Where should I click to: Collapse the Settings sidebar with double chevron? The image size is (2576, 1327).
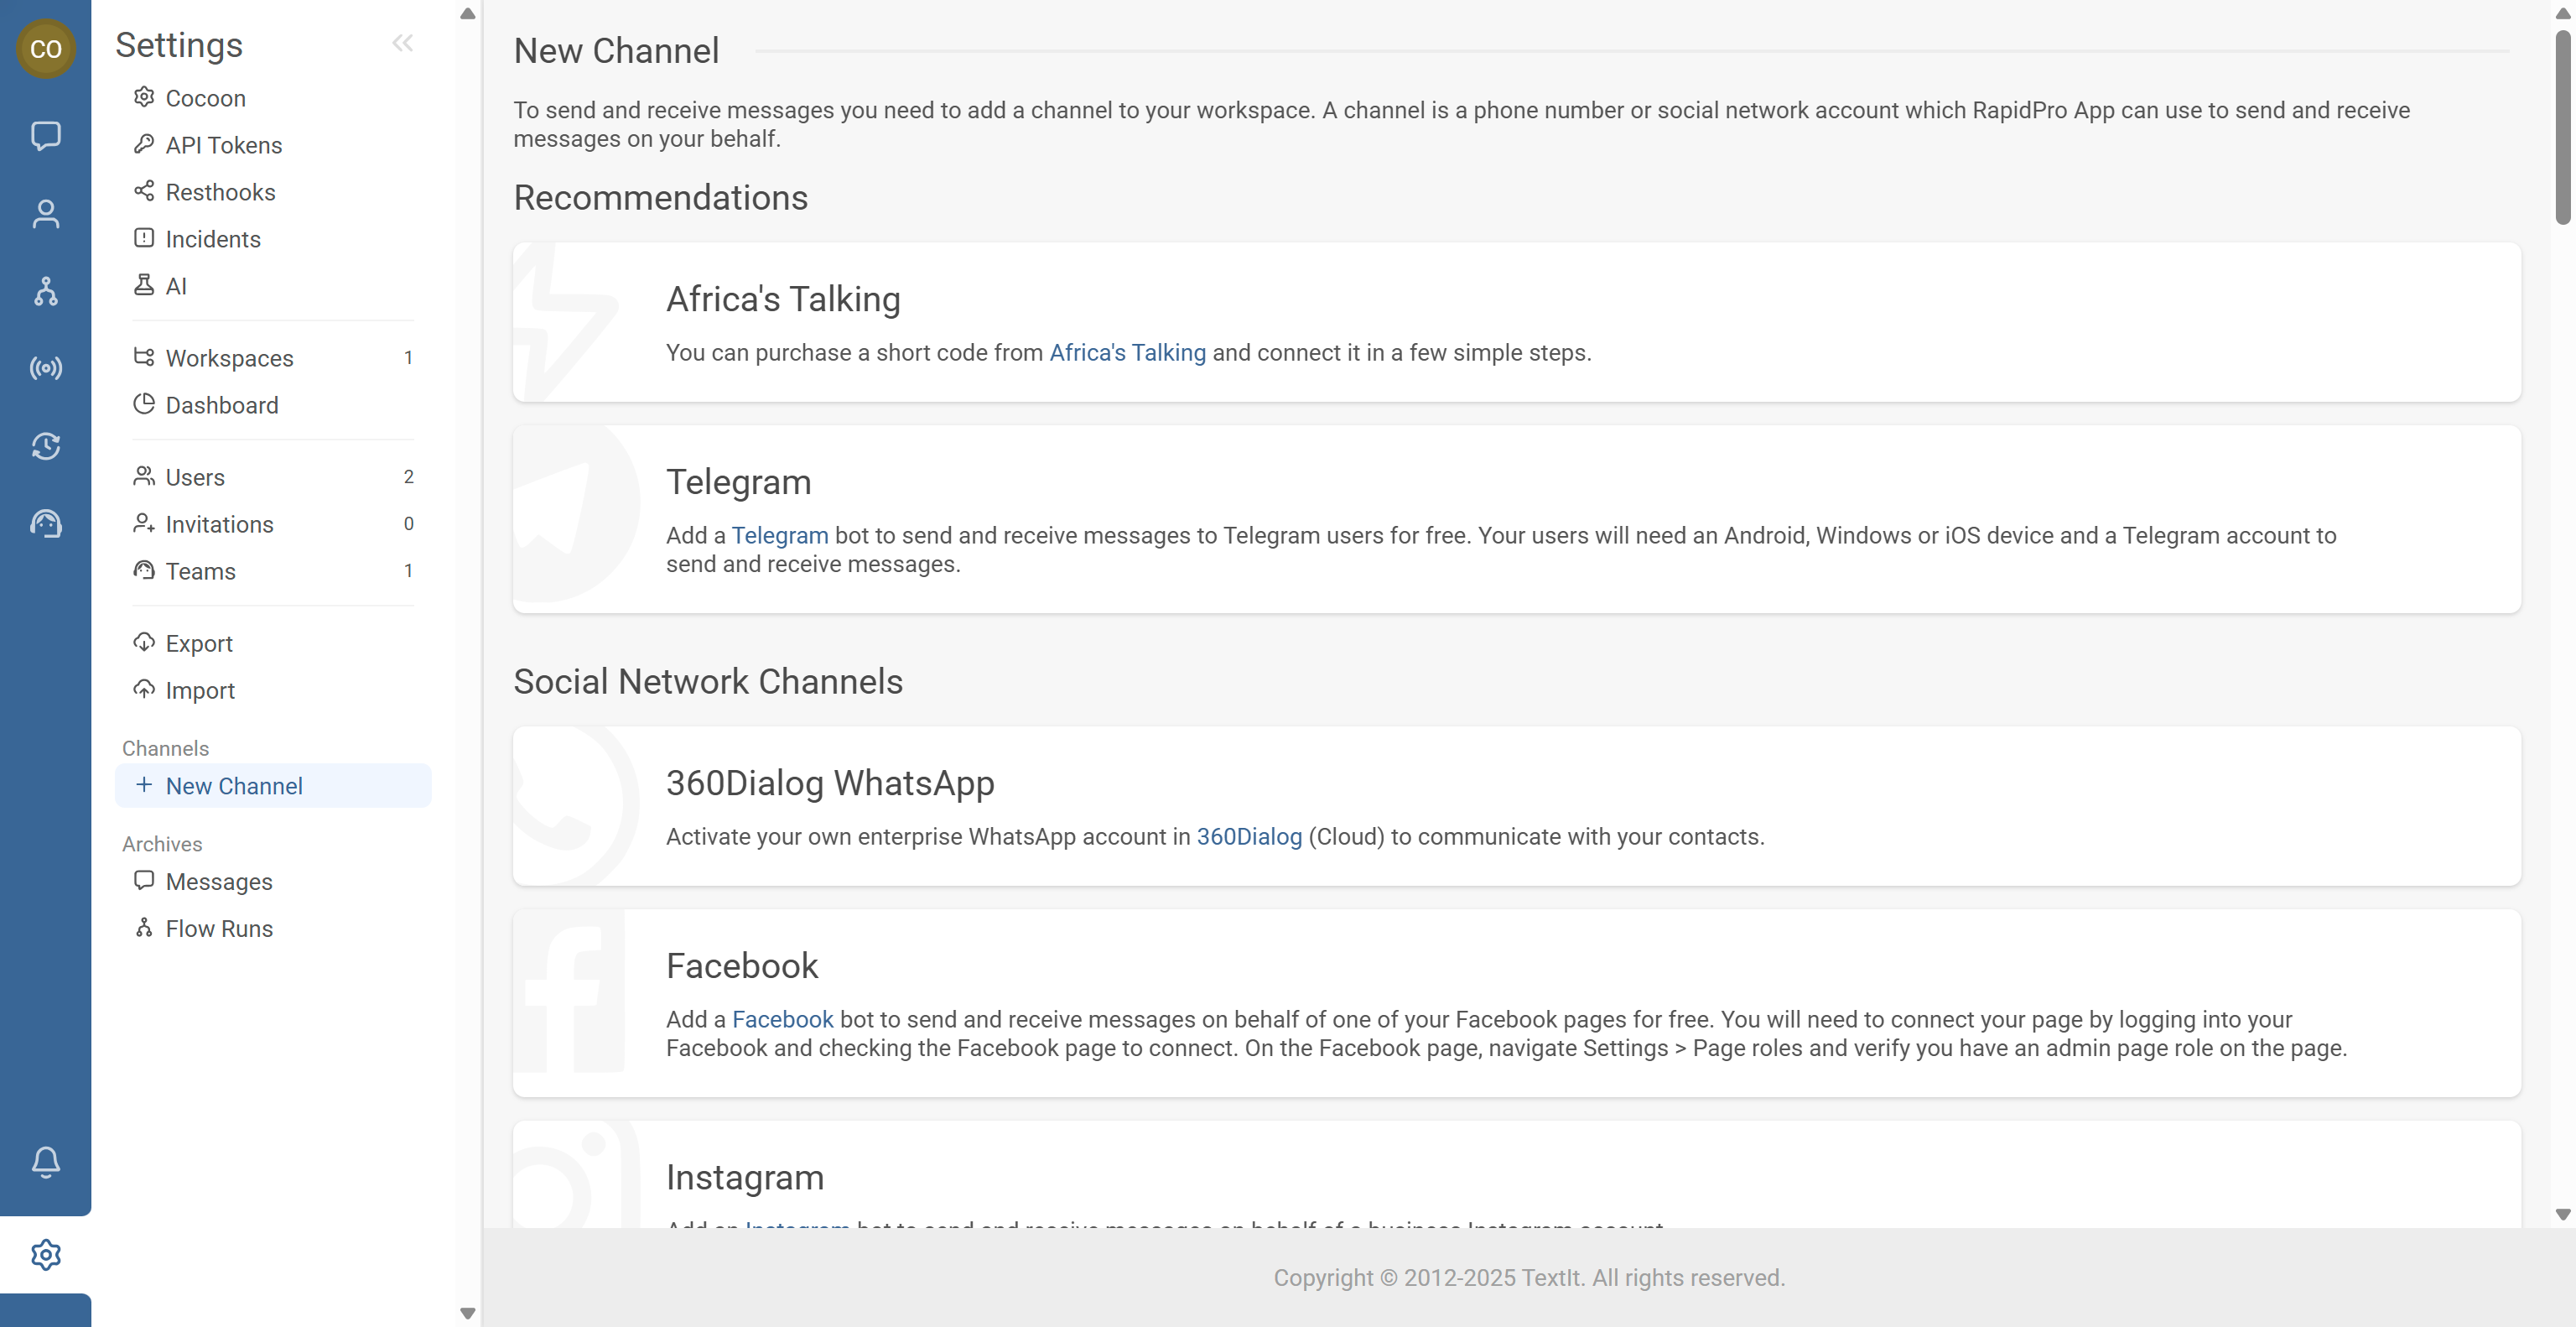(x=402, y=43)
